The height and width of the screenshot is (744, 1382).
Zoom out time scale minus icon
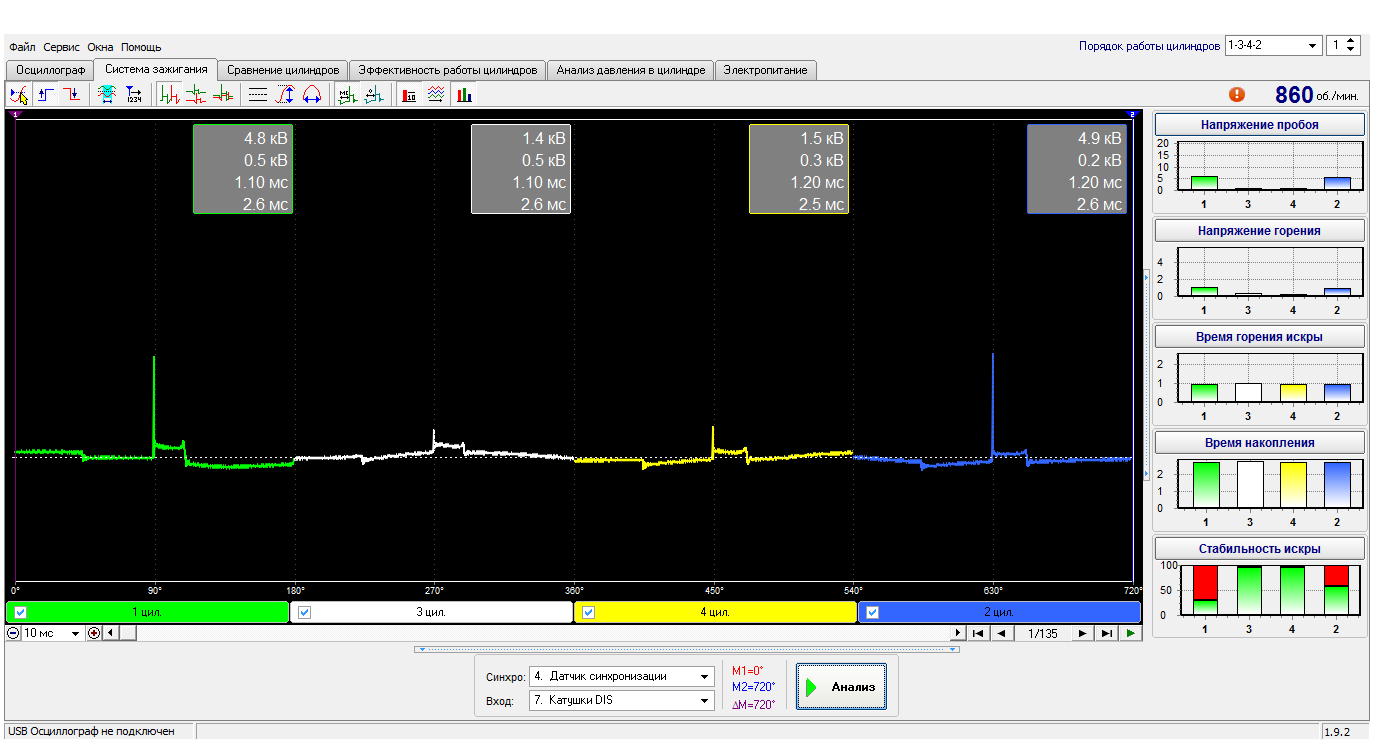14,633
